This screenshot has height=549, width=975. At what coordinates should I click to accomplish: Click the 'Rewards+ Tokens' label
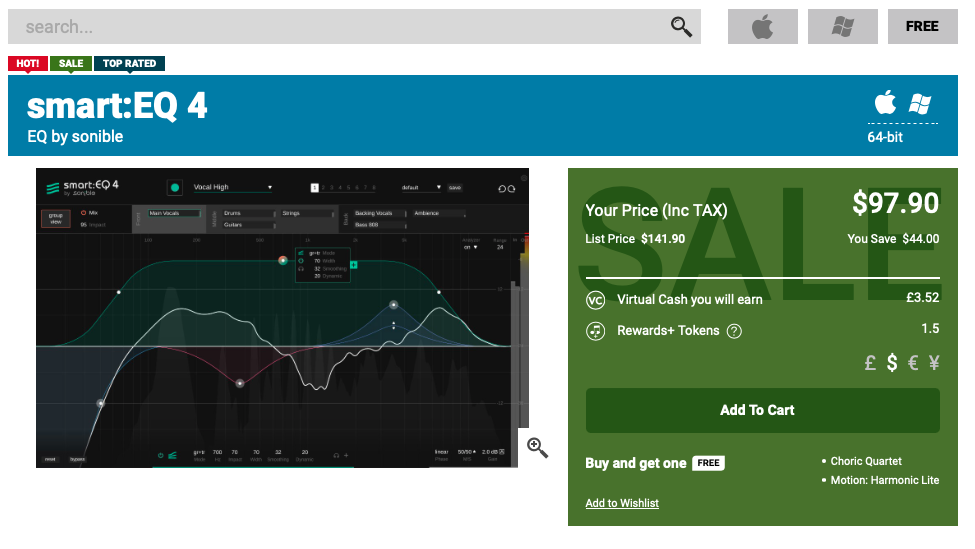click(668, 331)
